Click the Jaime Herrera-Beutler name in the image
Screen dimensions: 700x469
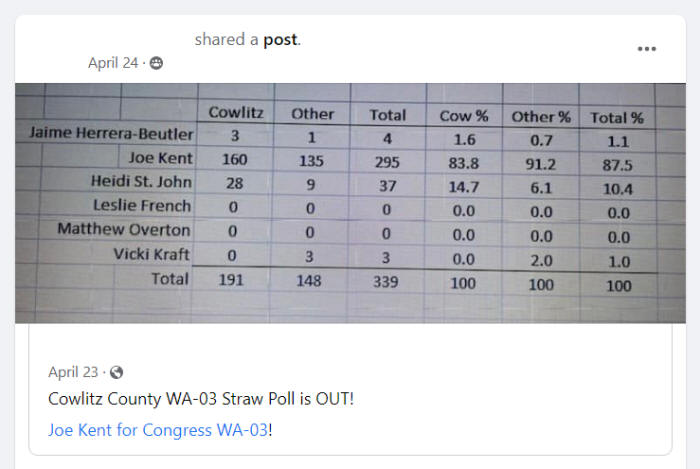click(x=111, y=133)
